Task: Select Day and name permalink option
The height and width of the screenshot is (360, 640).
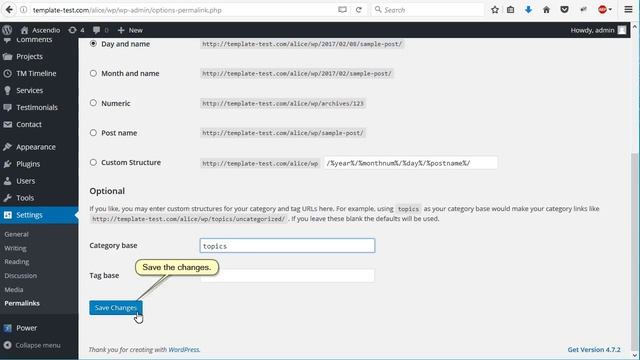Action: click(93, 43)
